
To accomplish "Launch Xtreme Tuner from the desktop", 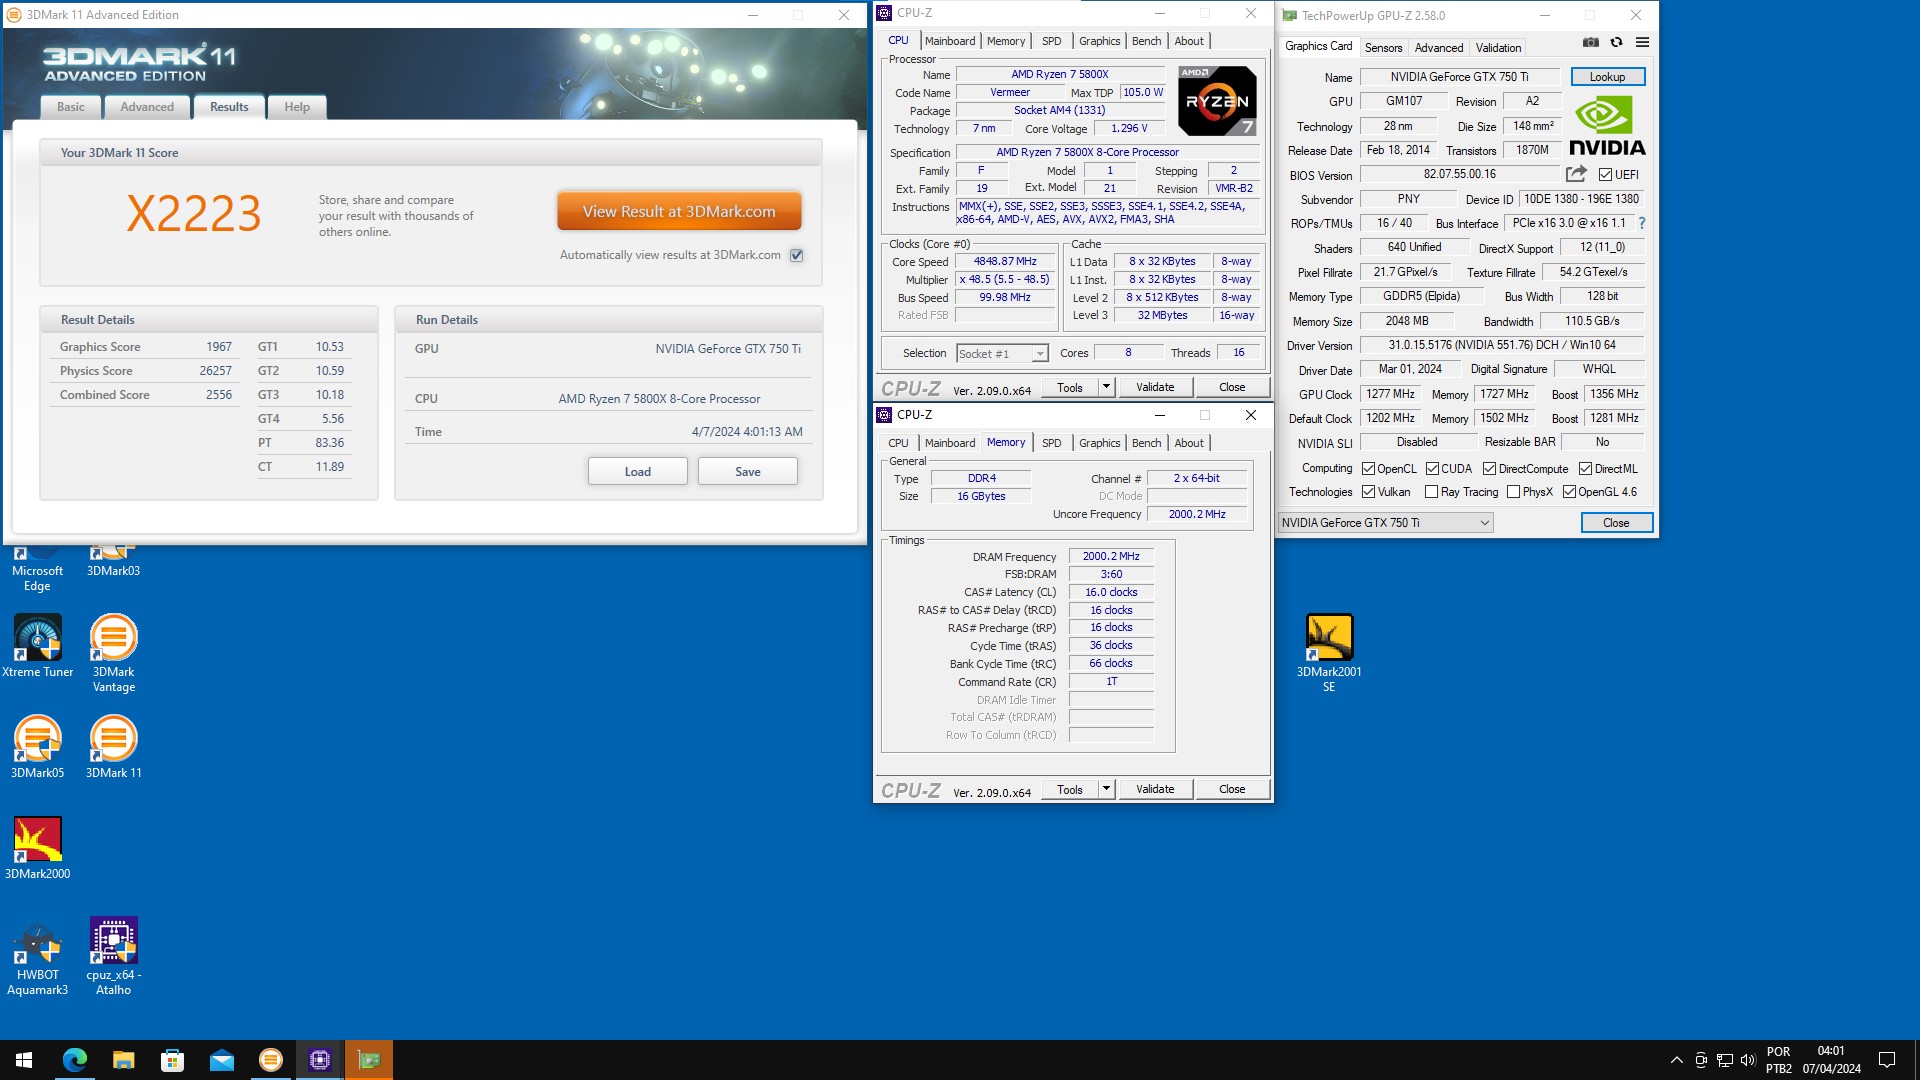I will pyautogui.click(x=37, y=646).
